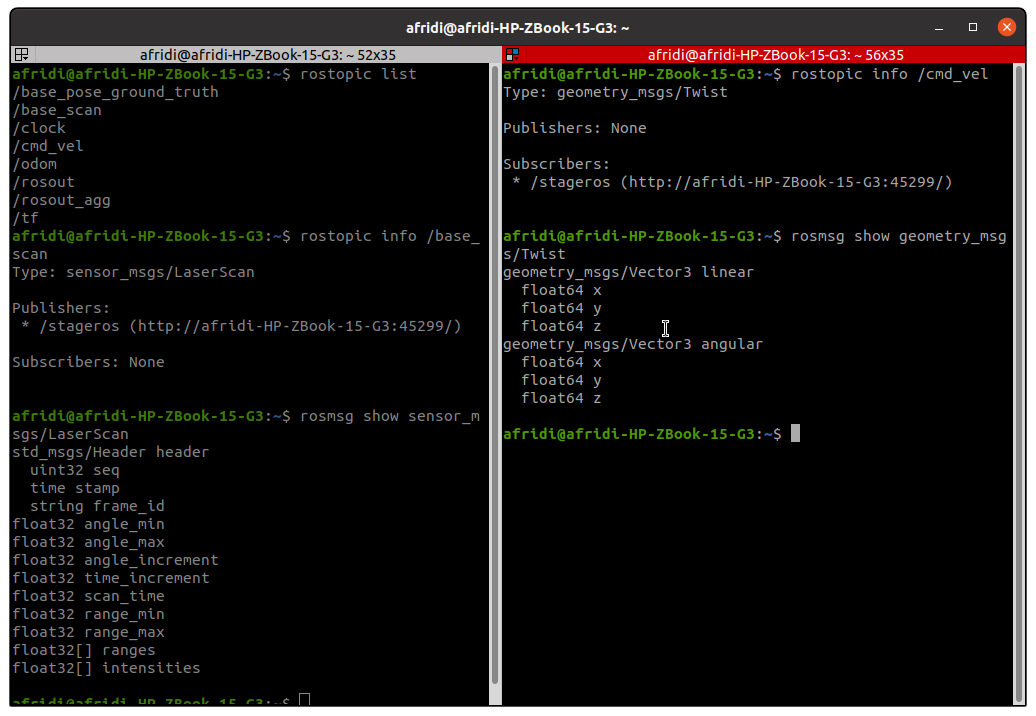Click 'Type: sensor_msgs/LaserScan' line

133,271
